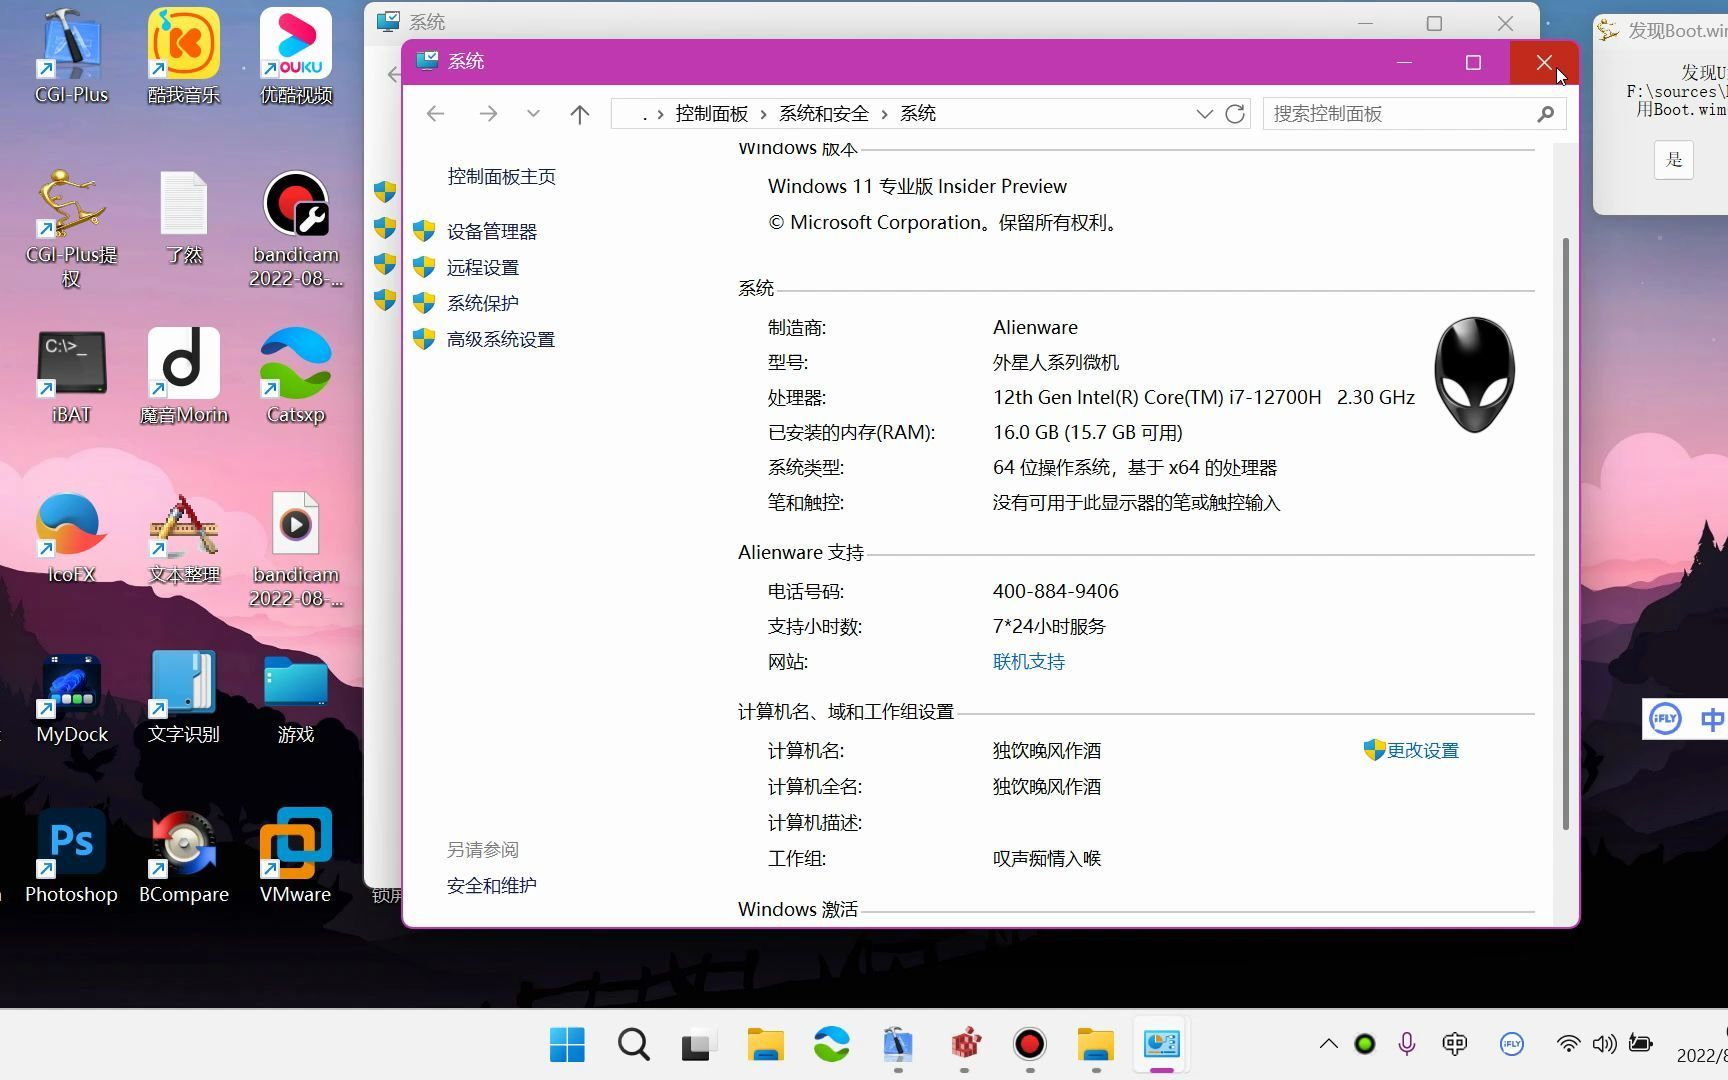Open 设备管理器 from the sidebar
This screenshot has height=1080, width=1728.
click(492, 232)
